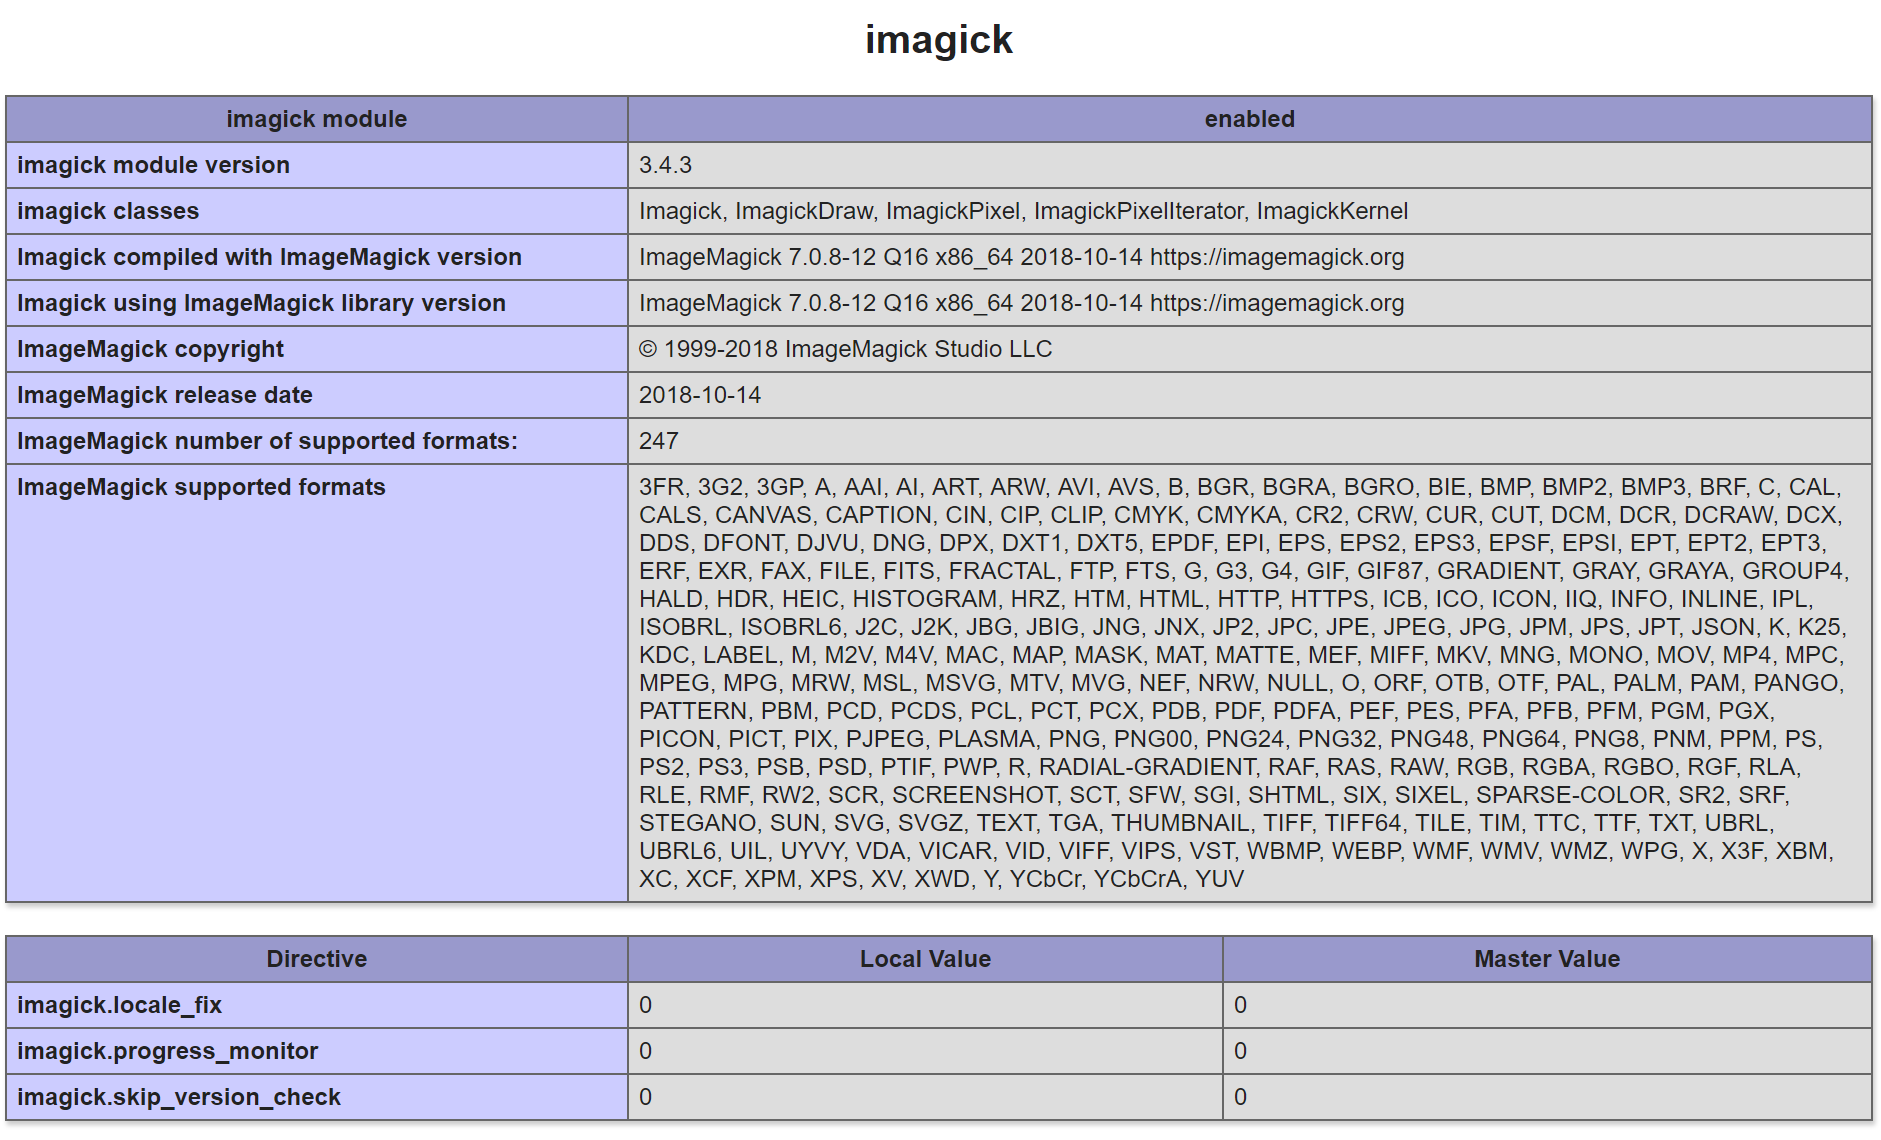This screenshot has height=1140, width=1881.
Task: Select the imagick.progress_monitor directive
Action: [x=167, y=1051]
